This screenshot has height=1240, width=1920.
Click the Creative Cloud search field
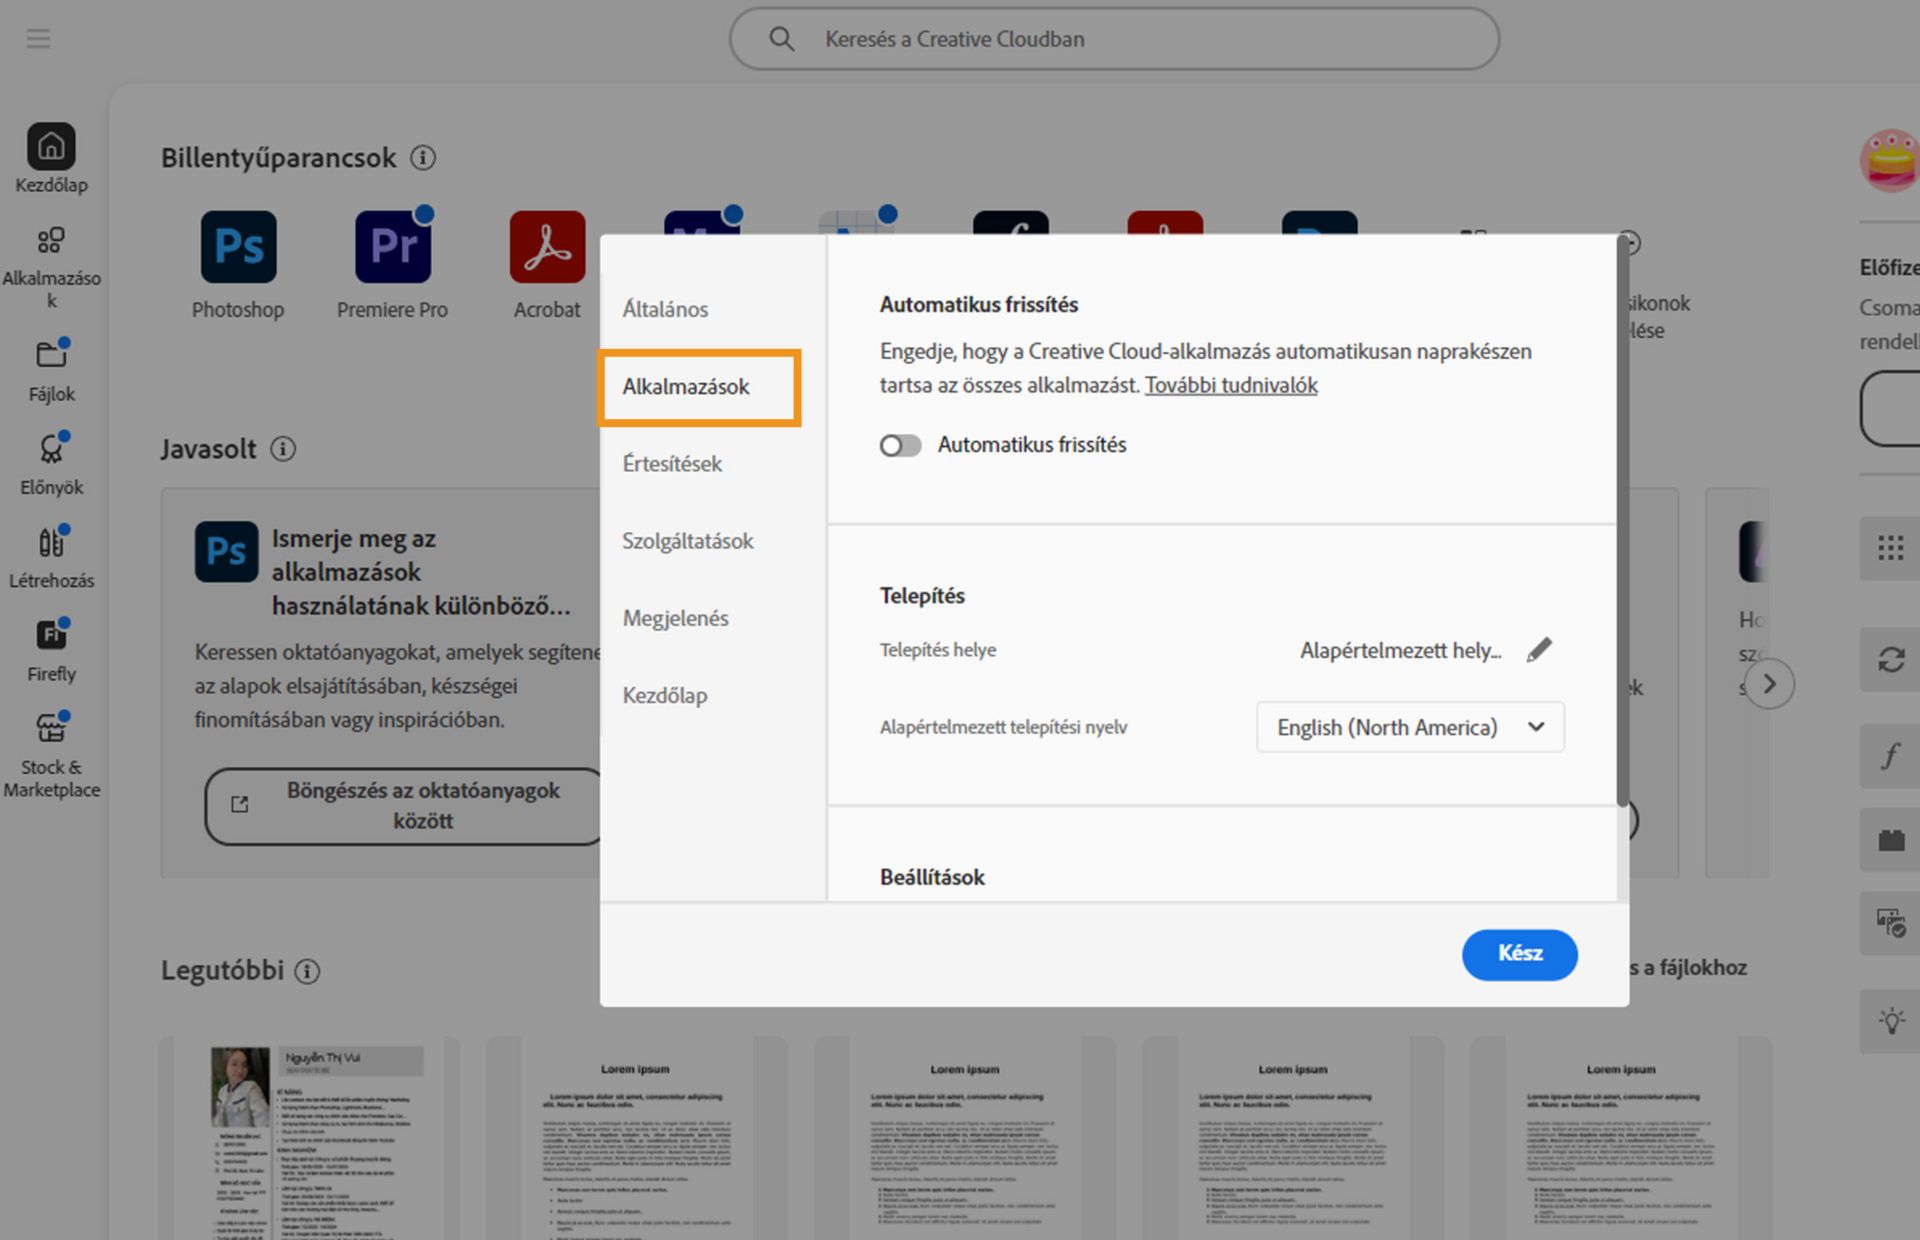[x=1114, y=39]
